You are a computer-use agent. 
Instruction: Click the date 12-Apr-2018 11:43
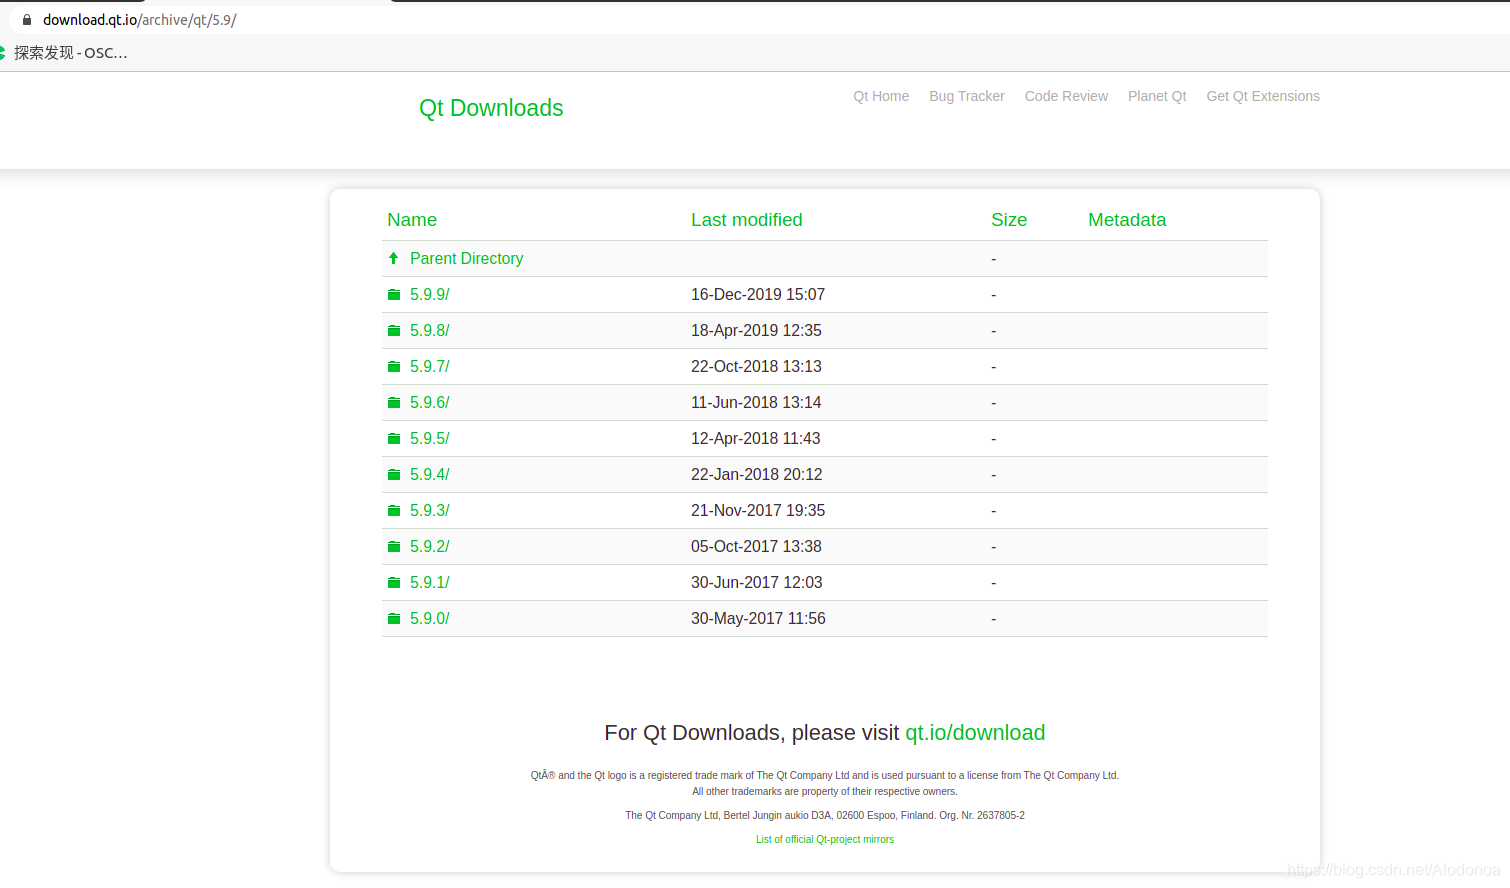756,439
